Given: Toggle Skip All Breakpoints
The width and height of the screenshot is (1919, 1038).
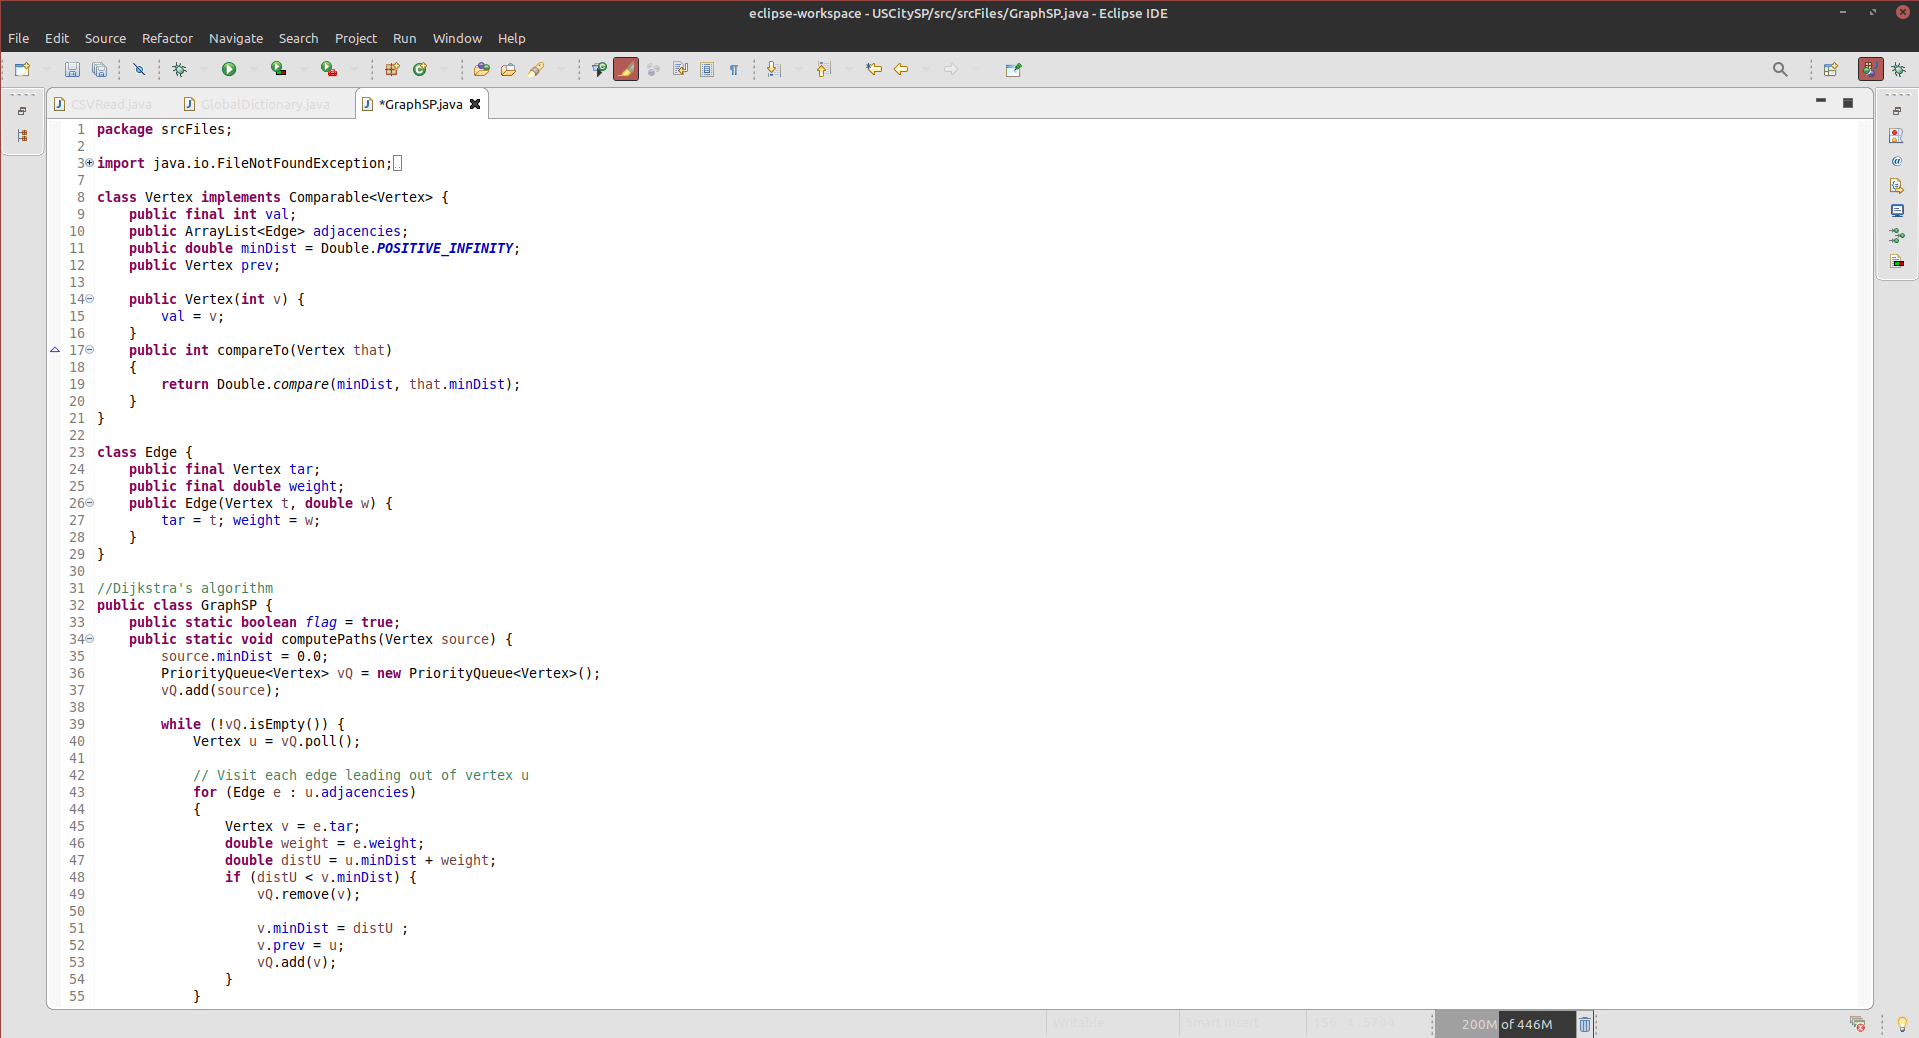Looking at the screenshot, I should click(x=139, y=69).
